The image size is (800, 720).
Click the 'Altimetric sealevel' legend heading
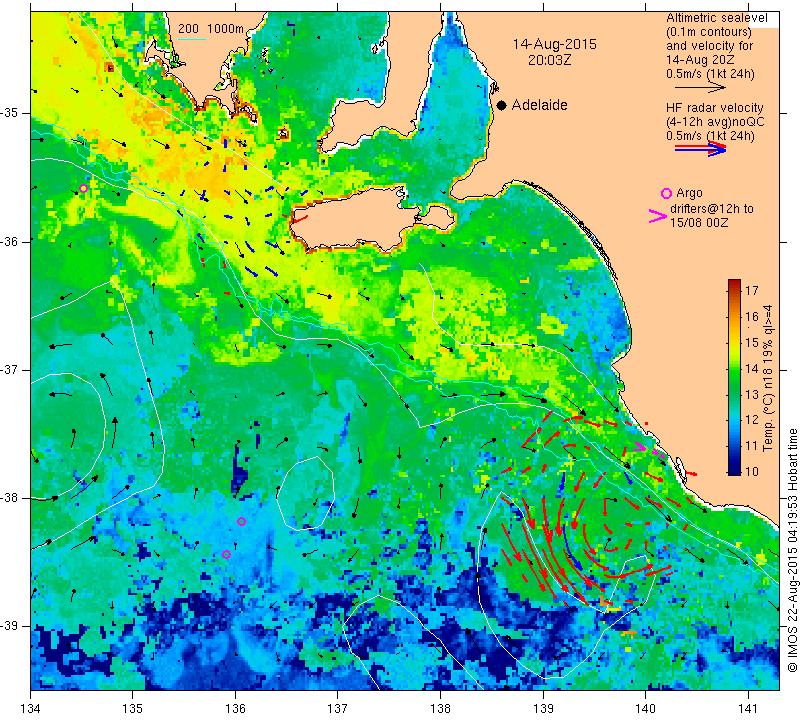pyautogui.click(x=716, y=18)
